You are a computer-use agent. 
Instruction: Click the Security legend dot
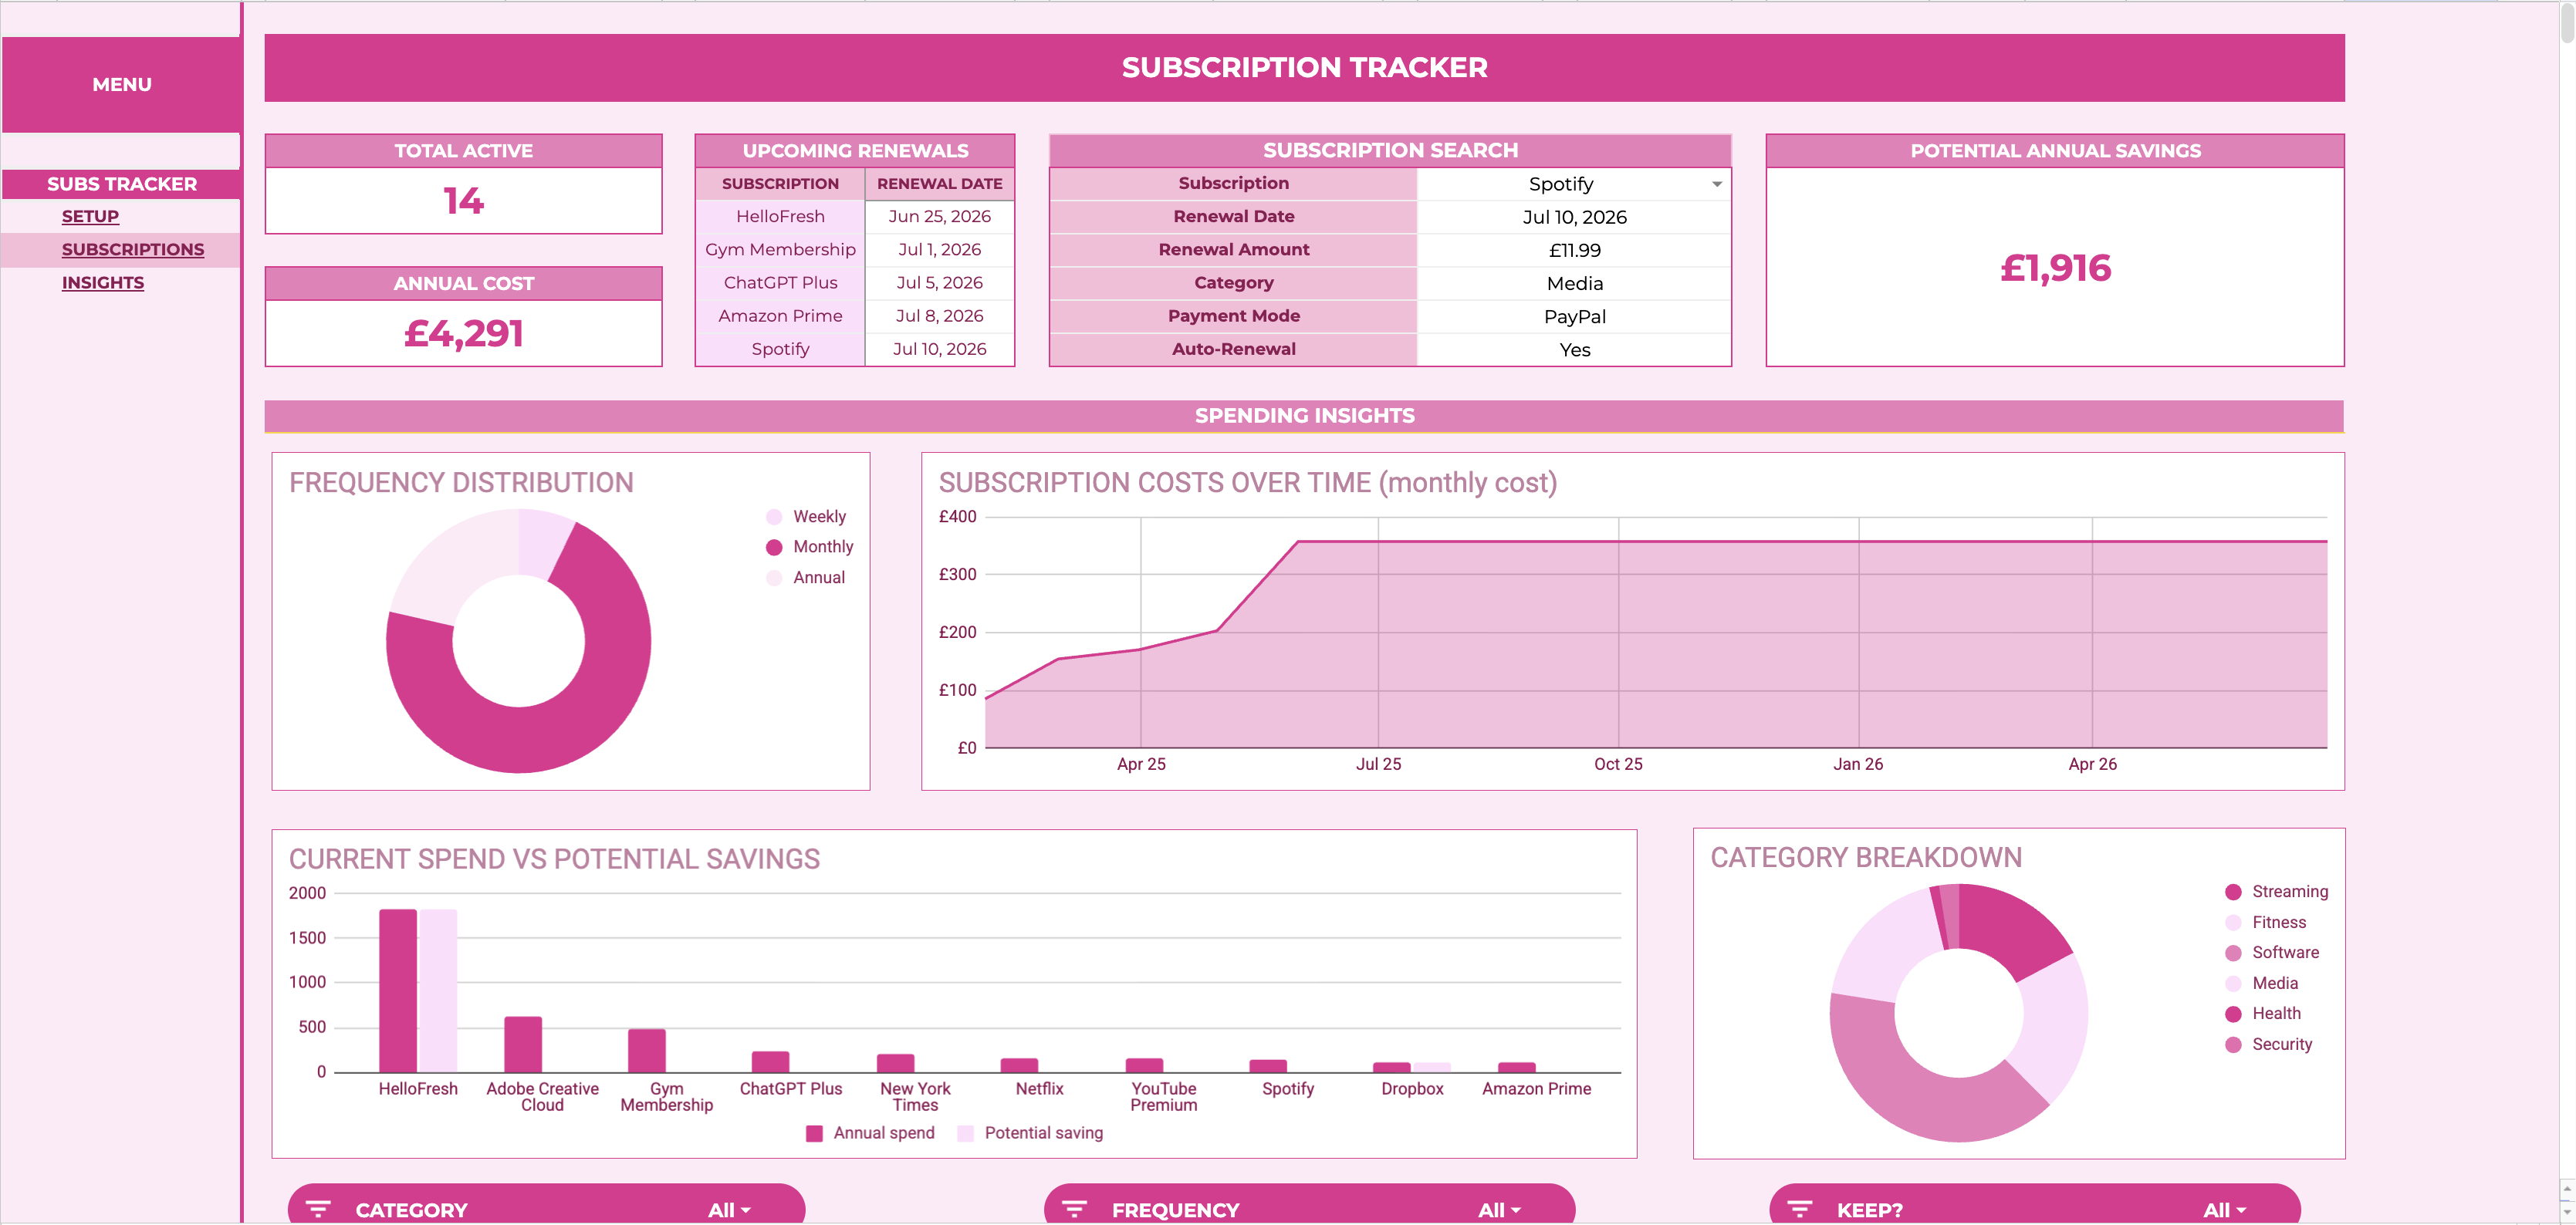pos(2233,1045)
